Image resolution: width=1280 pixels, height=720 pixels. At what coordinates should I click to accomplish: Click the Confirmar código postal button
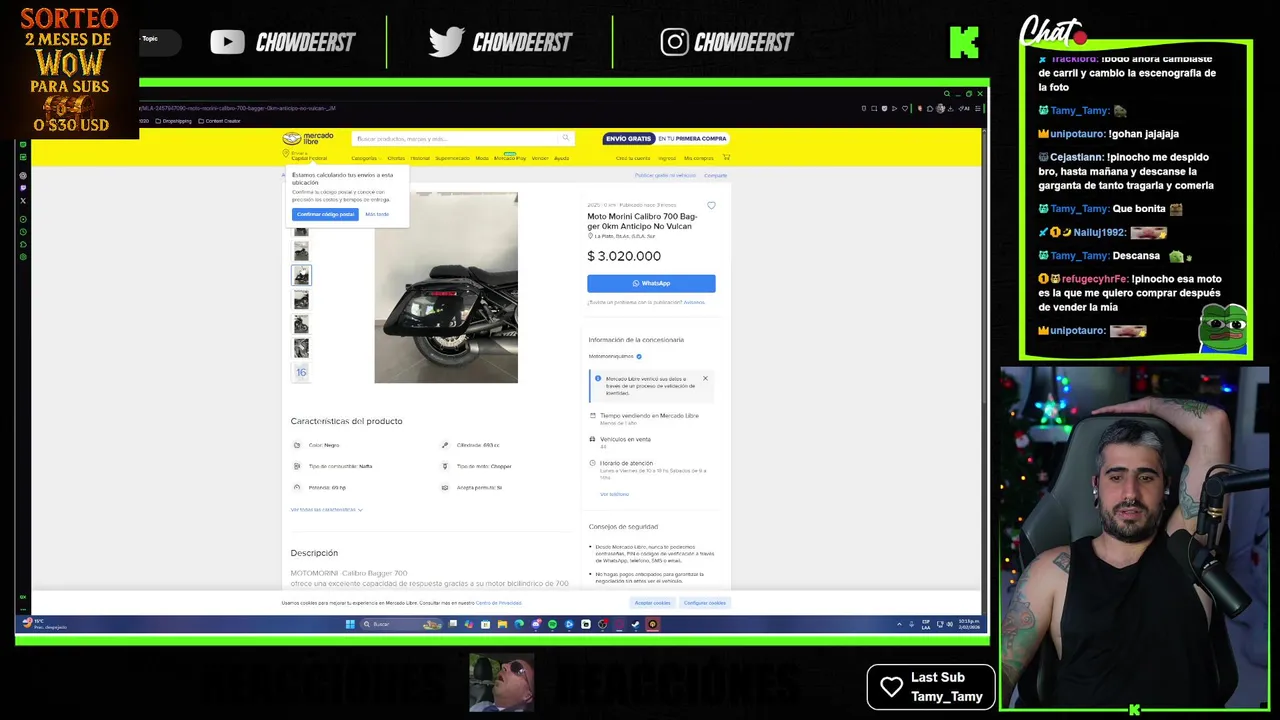coord(325,214)
